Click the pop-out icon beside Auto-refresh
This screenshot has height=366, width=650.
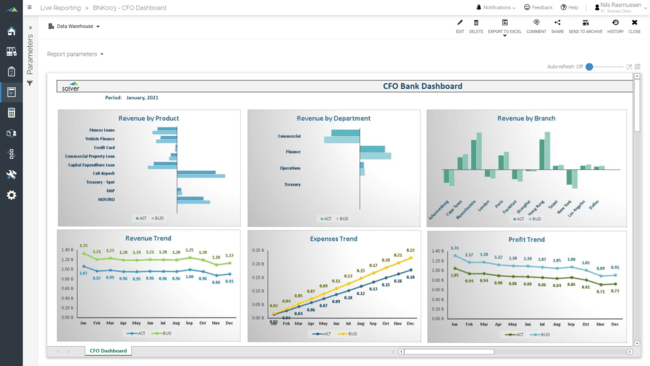click(x=629, y=67)
